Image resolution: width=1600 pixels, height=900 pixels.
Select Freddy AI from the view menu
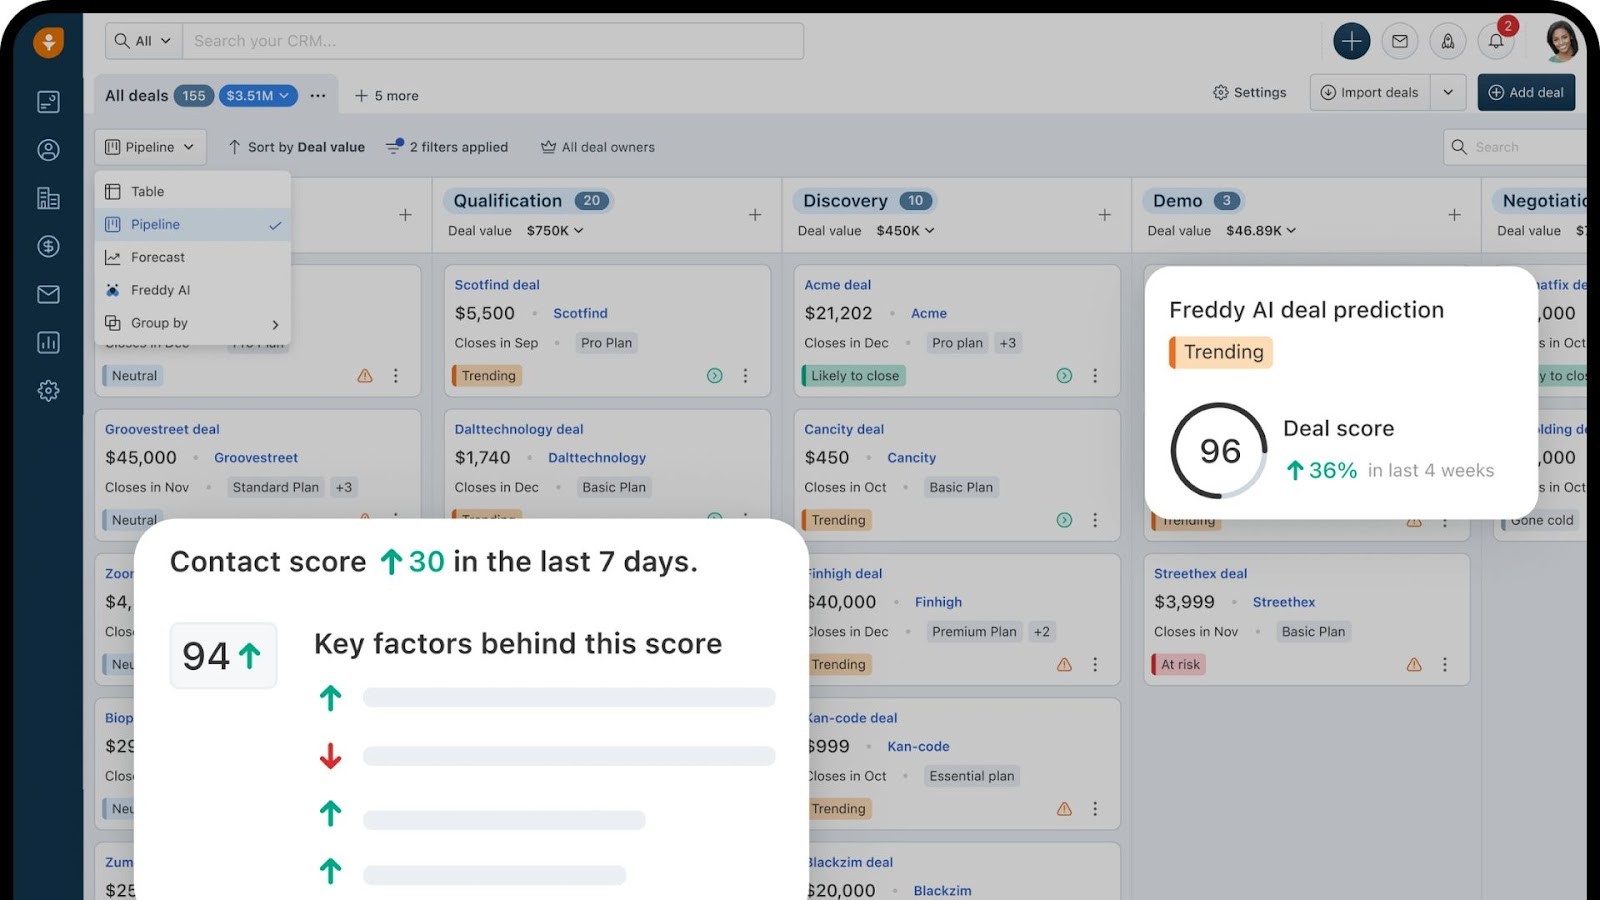coord(161,290)
